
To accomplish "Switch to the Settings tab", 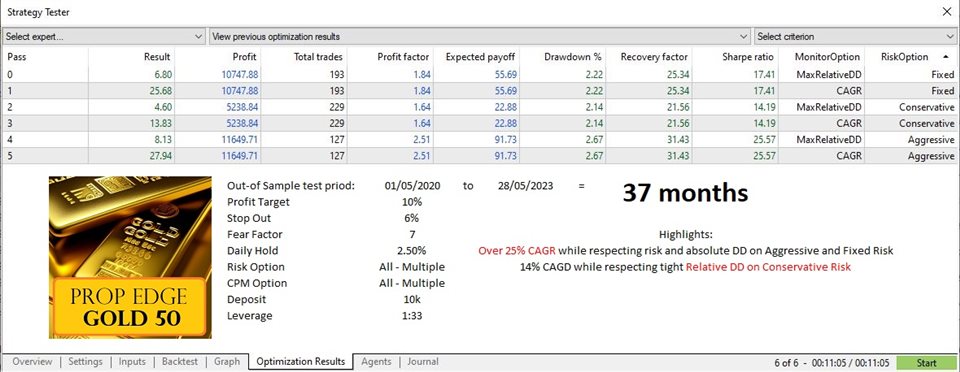I will coord(85,362).
